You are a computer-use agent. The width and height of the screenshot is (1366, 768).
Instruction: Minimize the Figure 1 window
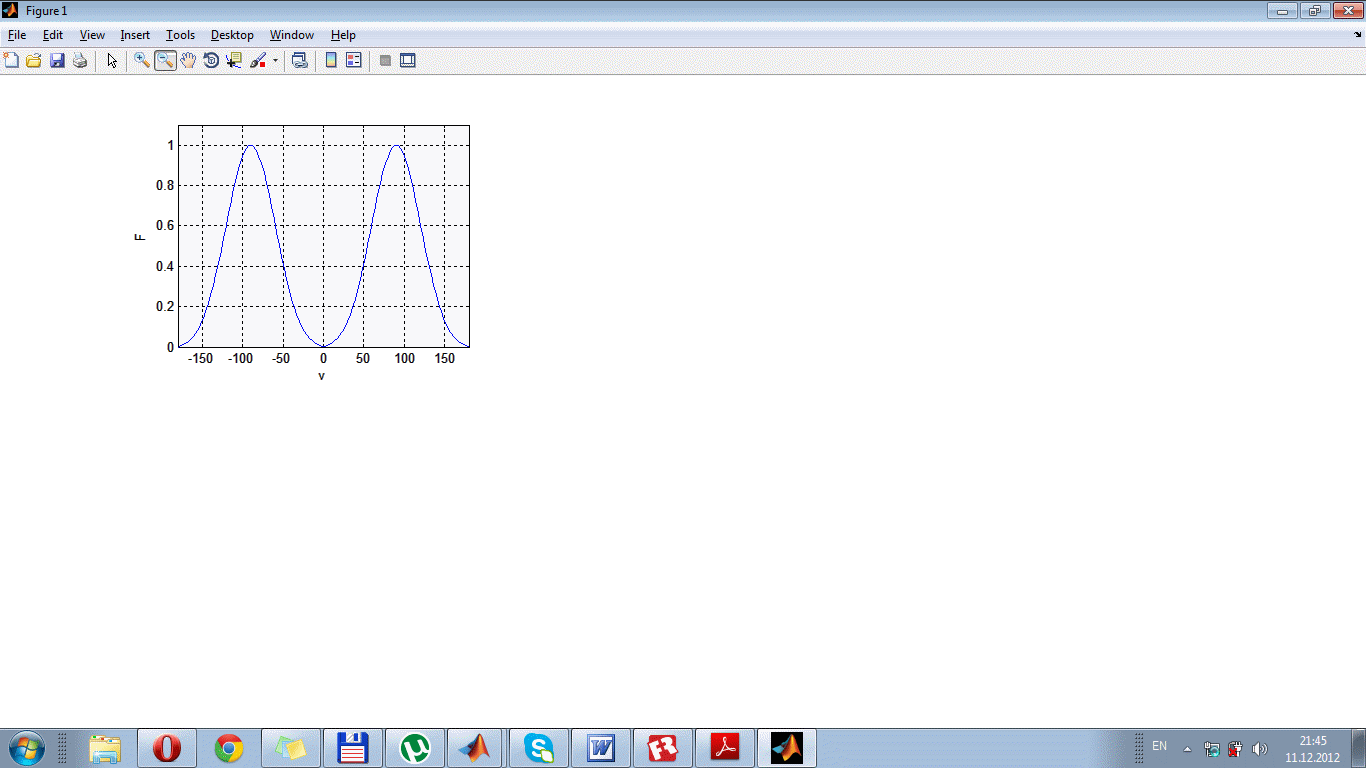pos(1283,10)
